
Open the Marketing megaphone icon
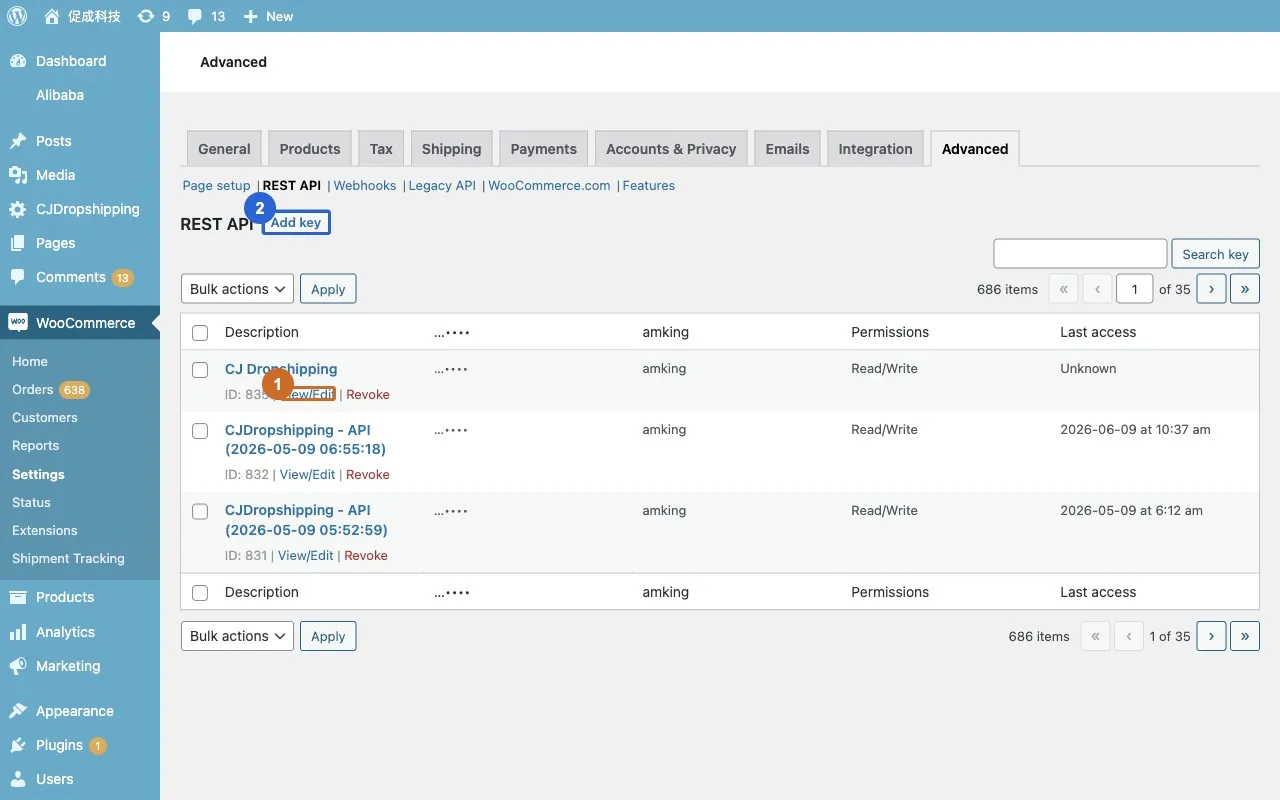point(18,666)
